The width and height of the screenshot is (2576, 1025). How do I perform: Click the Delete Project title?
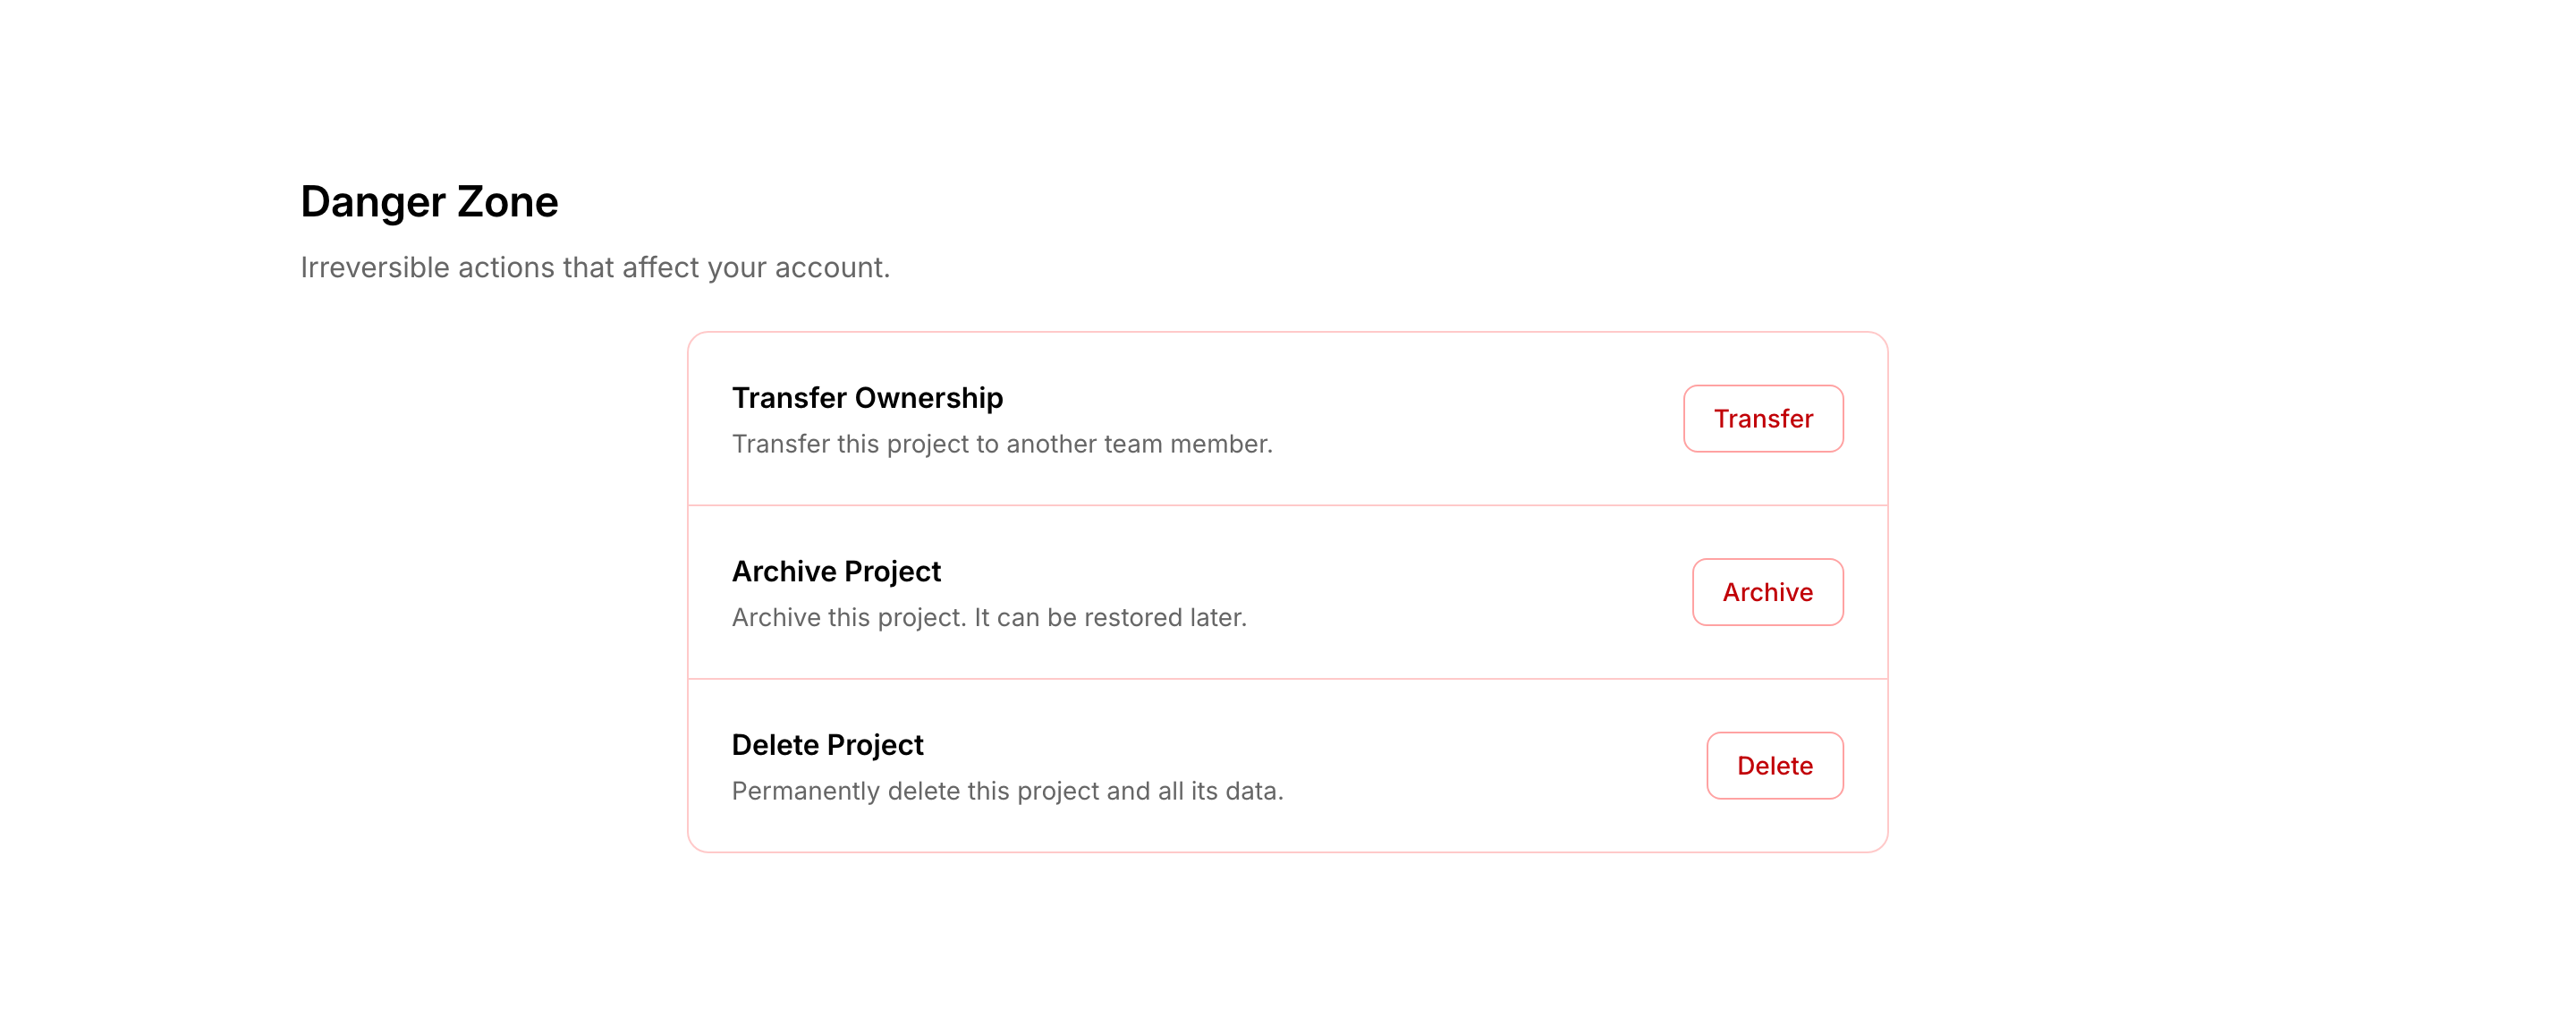827,745
